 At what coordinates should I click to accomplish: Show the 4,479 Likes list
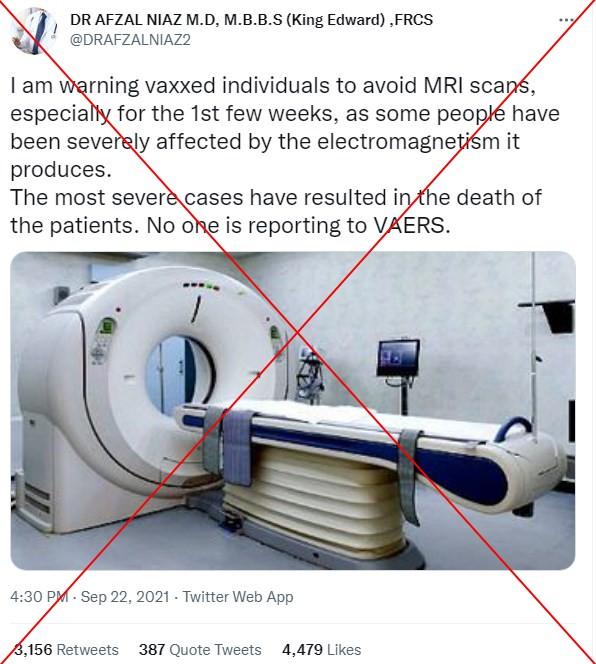322,649
